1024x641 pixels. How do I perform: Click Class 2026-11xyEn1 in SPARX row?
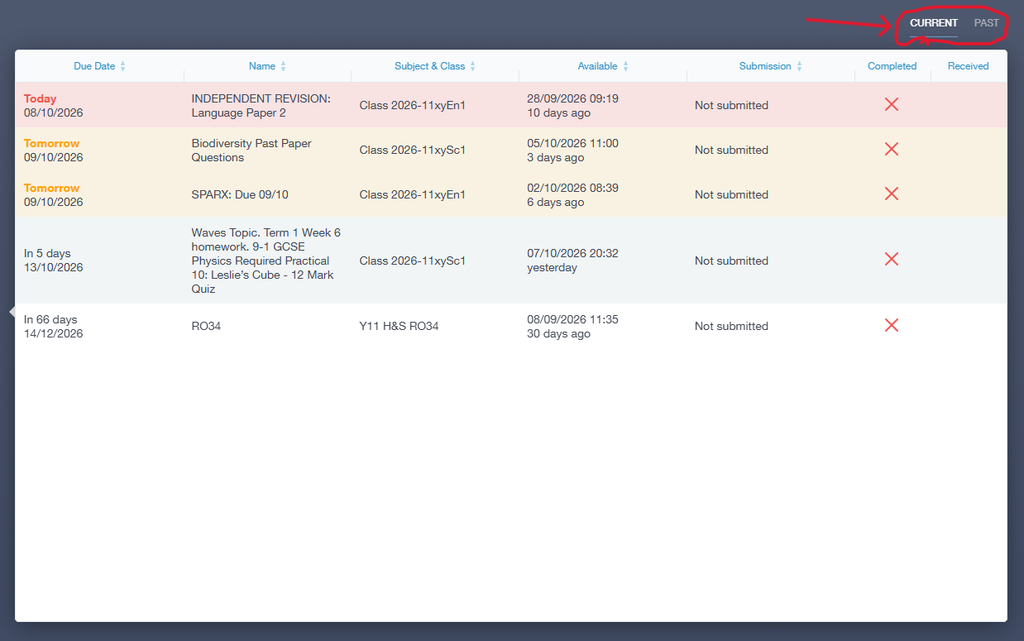point(412,195)
